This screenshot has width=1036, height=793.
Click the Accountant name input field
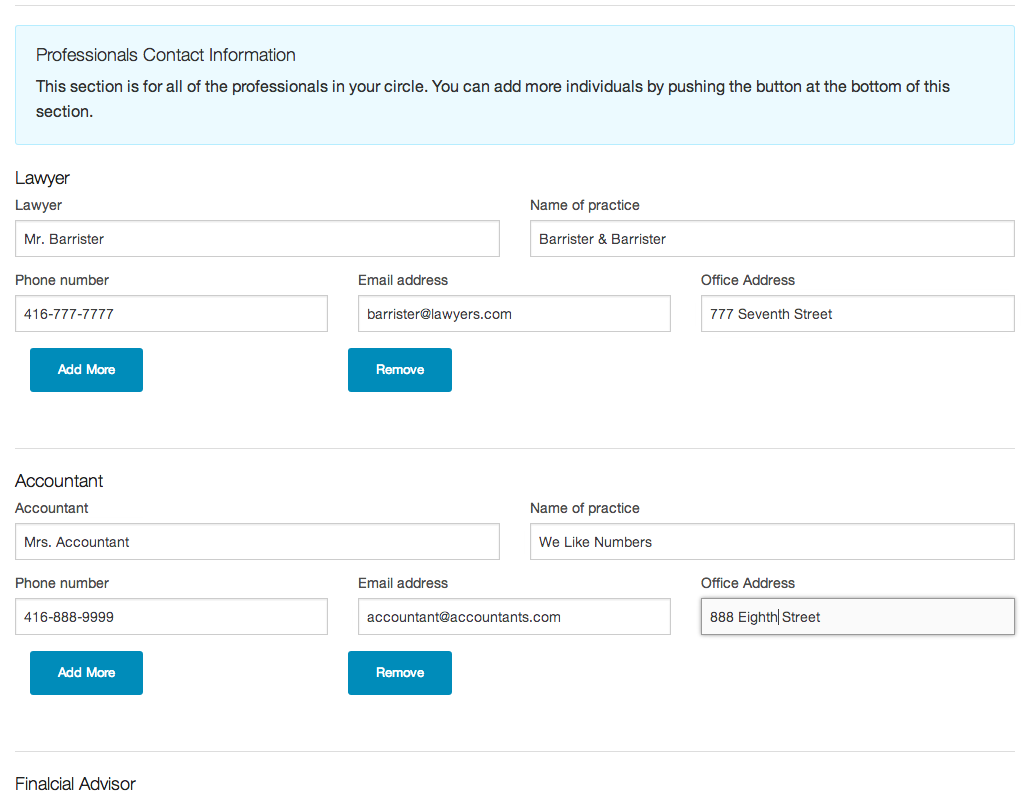tap(256, 541)
